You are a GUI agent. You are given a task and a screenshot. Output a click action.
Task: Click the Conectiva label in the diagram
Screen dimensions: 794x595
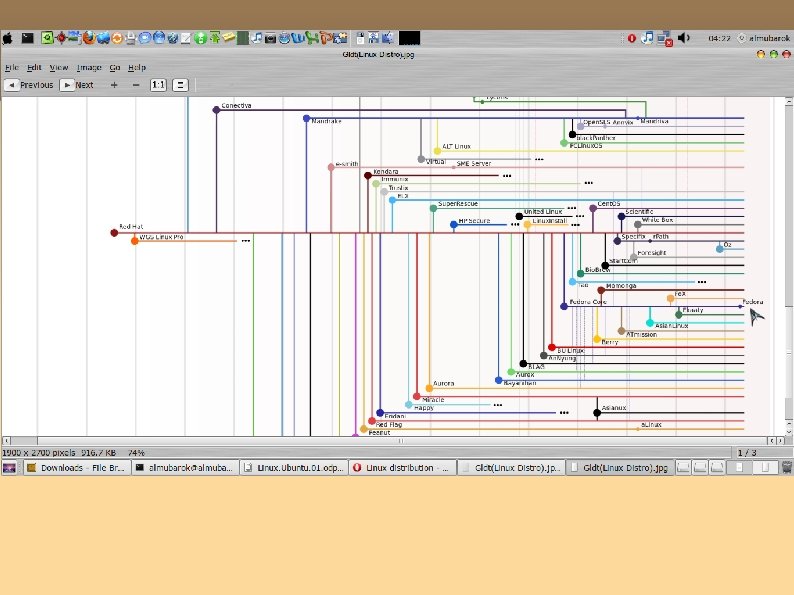point(236,105)
